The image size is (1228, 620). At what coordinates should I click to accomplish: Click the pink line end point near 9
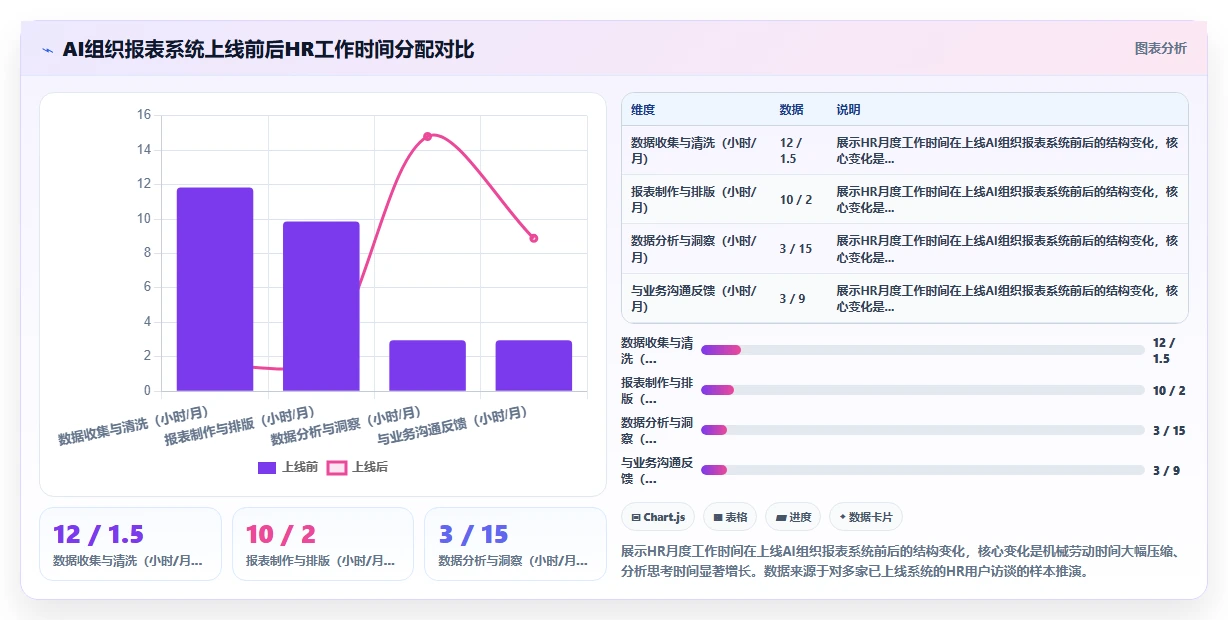(x=534, y=238)
